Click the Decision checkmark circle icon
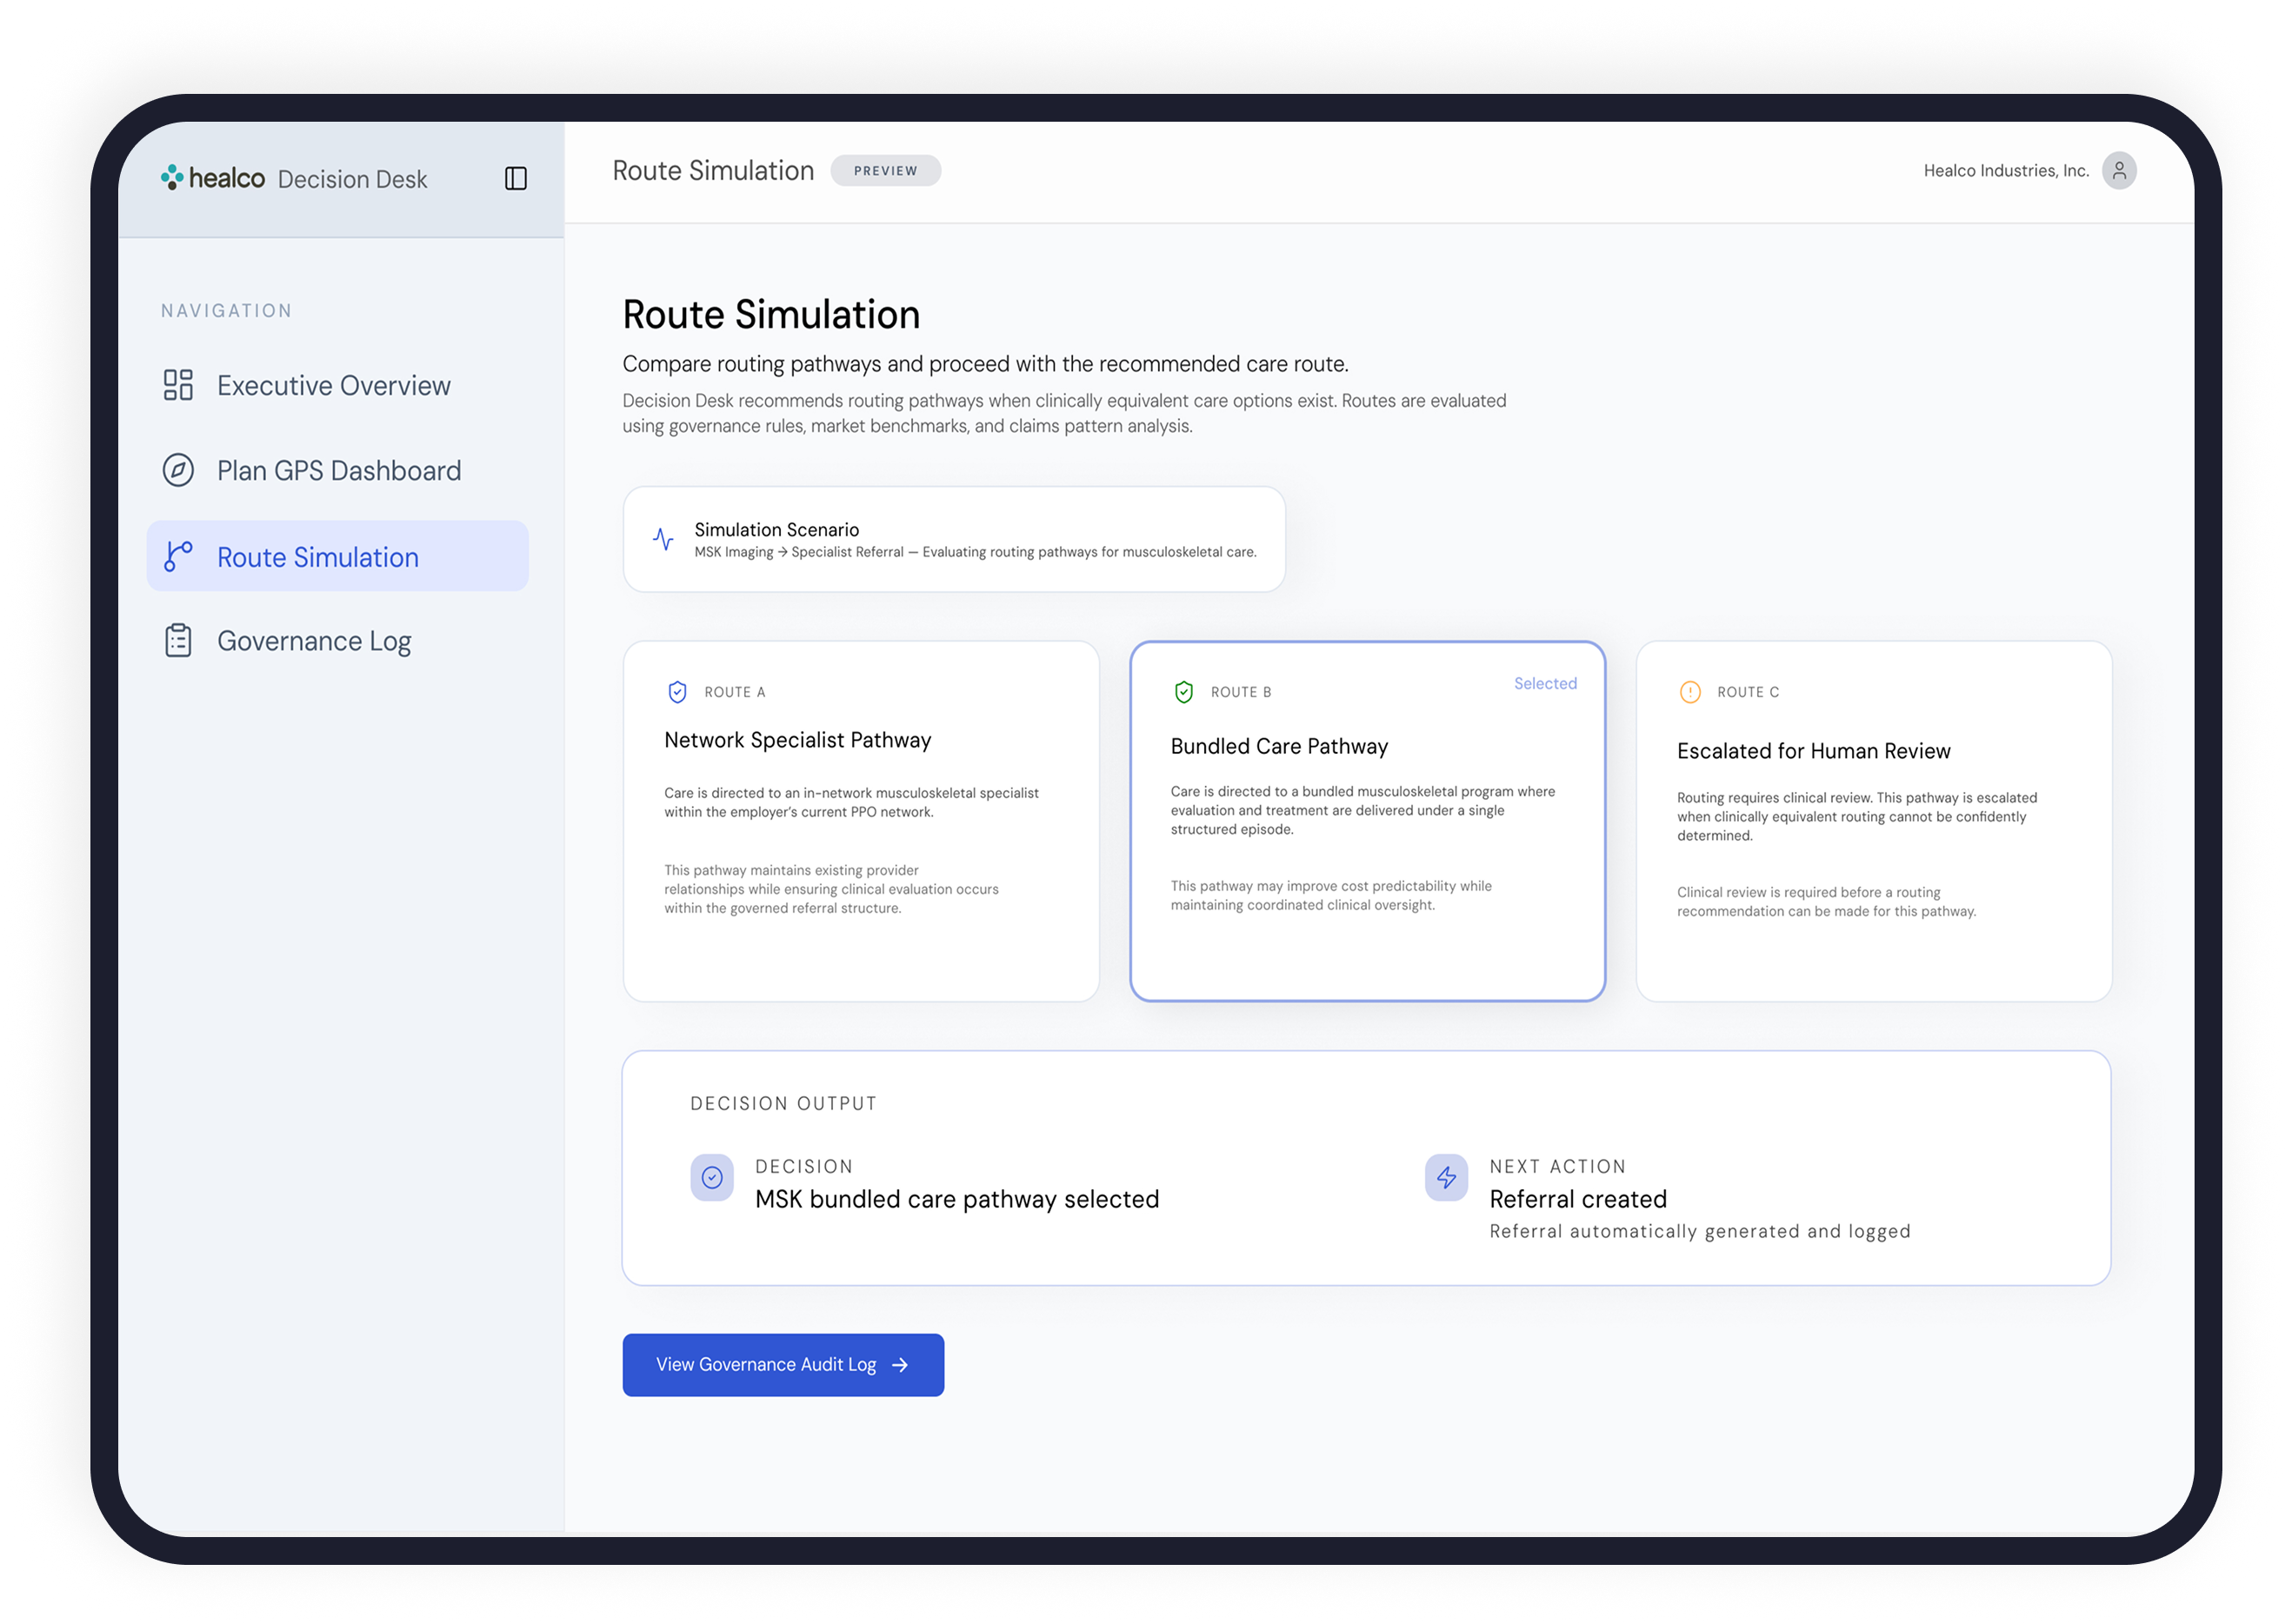Screen dimensions: 2285x1624 click(712, 1178)
